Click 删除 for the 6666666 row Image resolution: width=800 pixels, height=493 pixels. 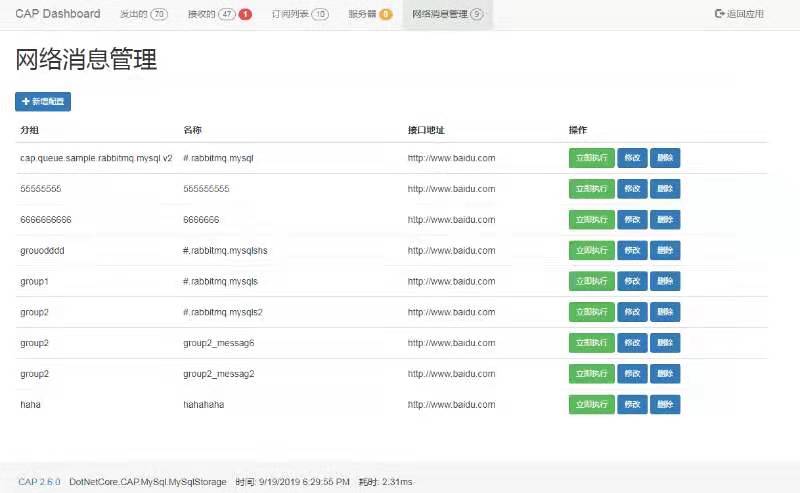(x=665, y=220)
